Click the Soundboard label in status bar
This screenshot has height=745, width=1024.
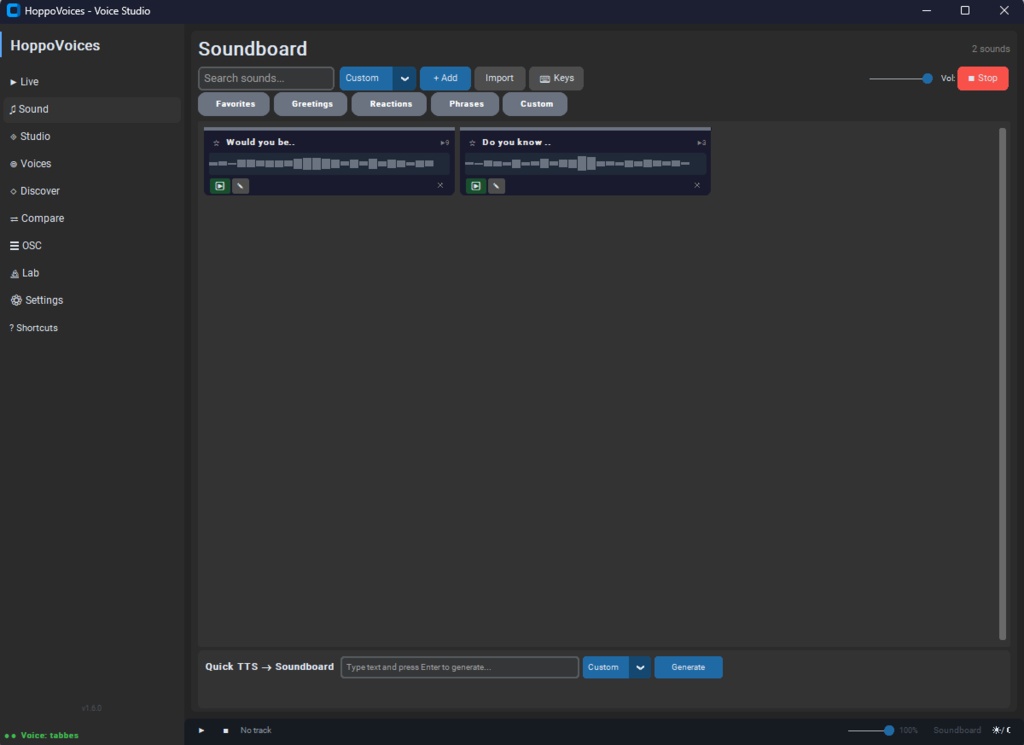pyautogui.click(x=957, y=731)
